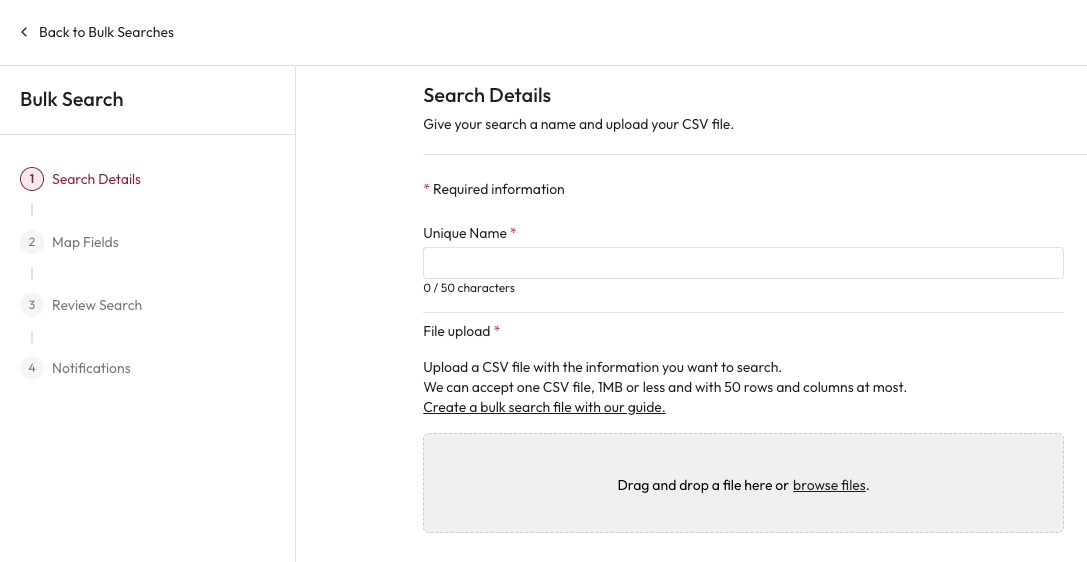The height and width of the screenshot is (562, 1087).
Task: Click the Required information note
Action: [498, 189]
